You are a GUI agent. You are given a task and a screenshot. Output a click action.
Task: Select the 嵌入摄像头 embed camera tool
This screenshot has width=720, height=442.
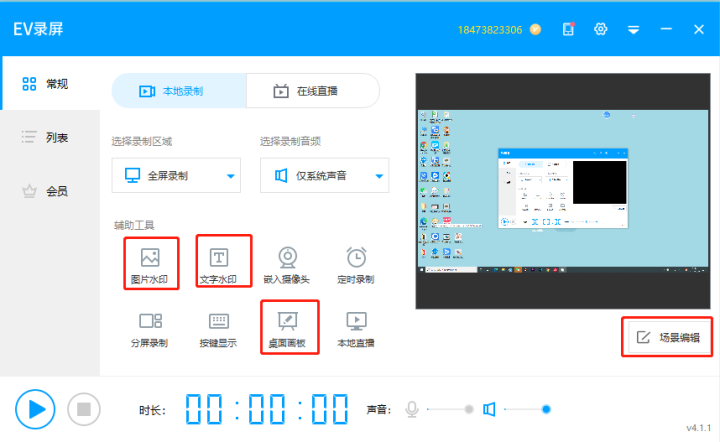(x=287, y=265)
